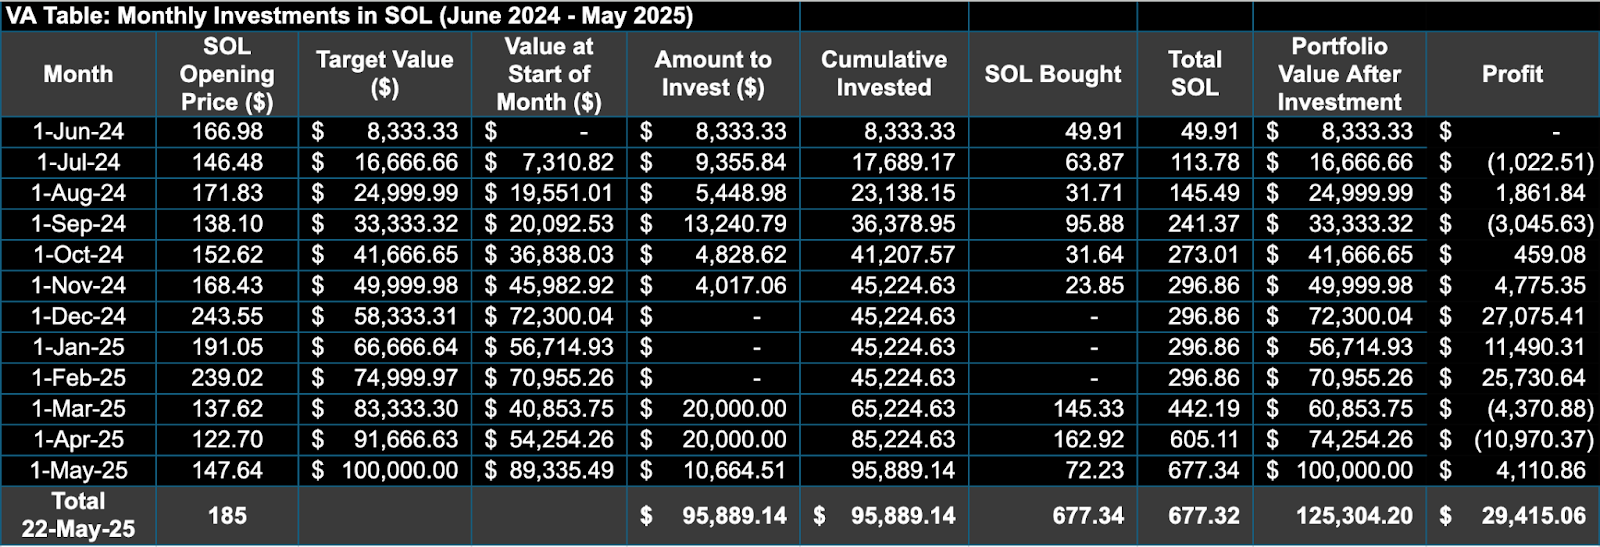Click the 27,075.41 profit cell
The height and width of the screenshot is (547, 1600).
(1512, 316)
